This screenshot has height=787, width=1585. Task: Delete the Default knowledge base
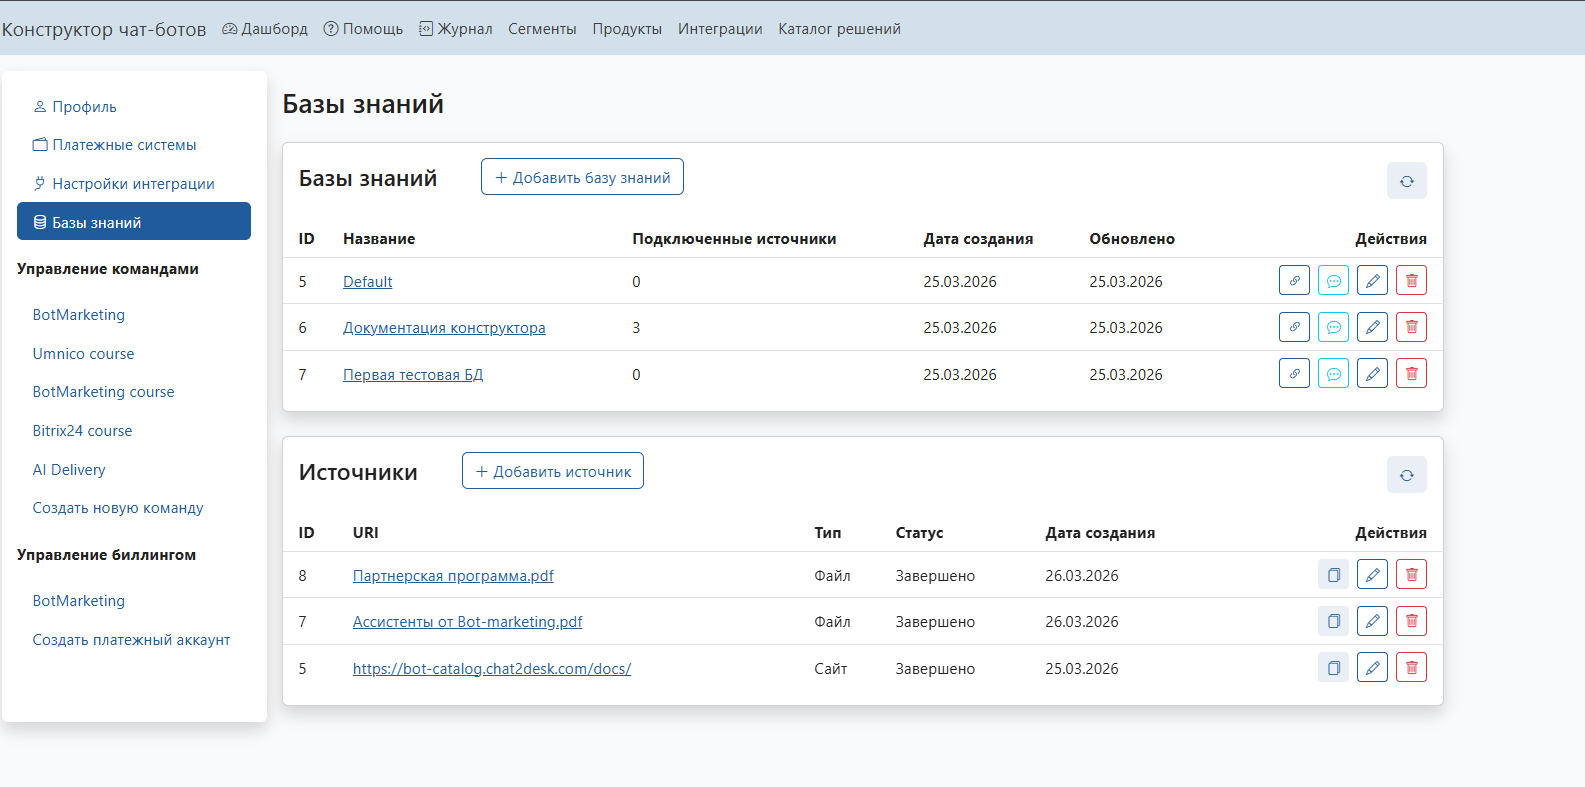pyautogui.click(x=1411, y=281)
